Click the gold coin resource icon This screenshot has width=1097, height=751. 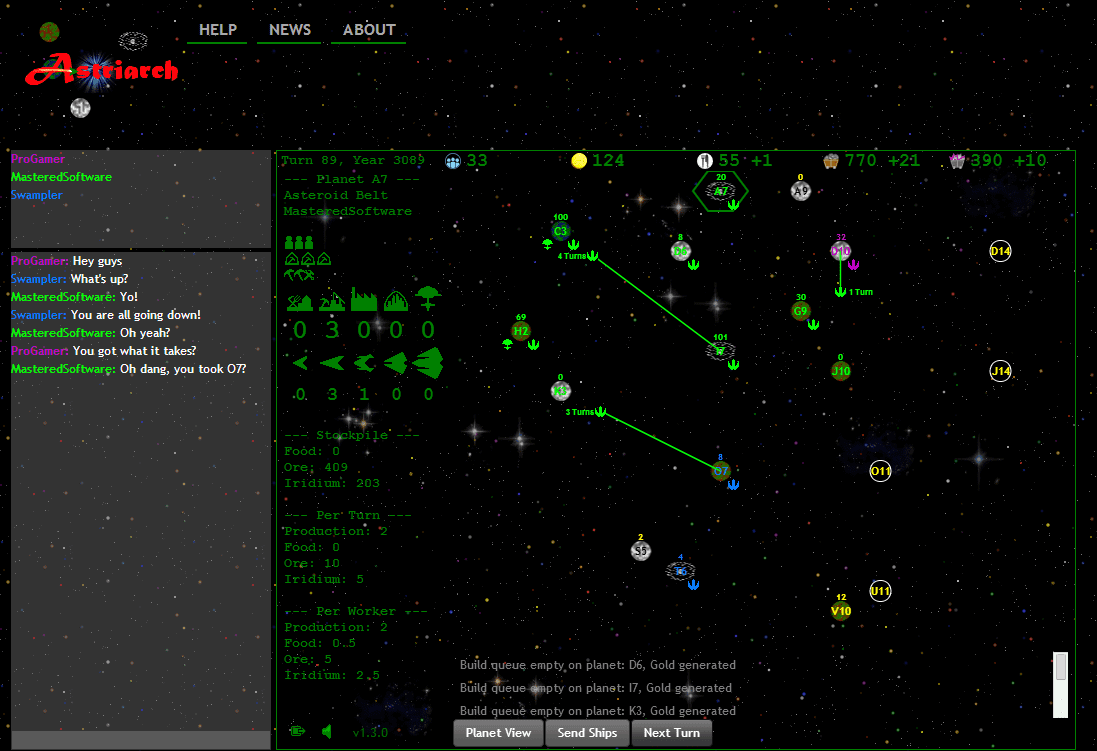point(578,161)
